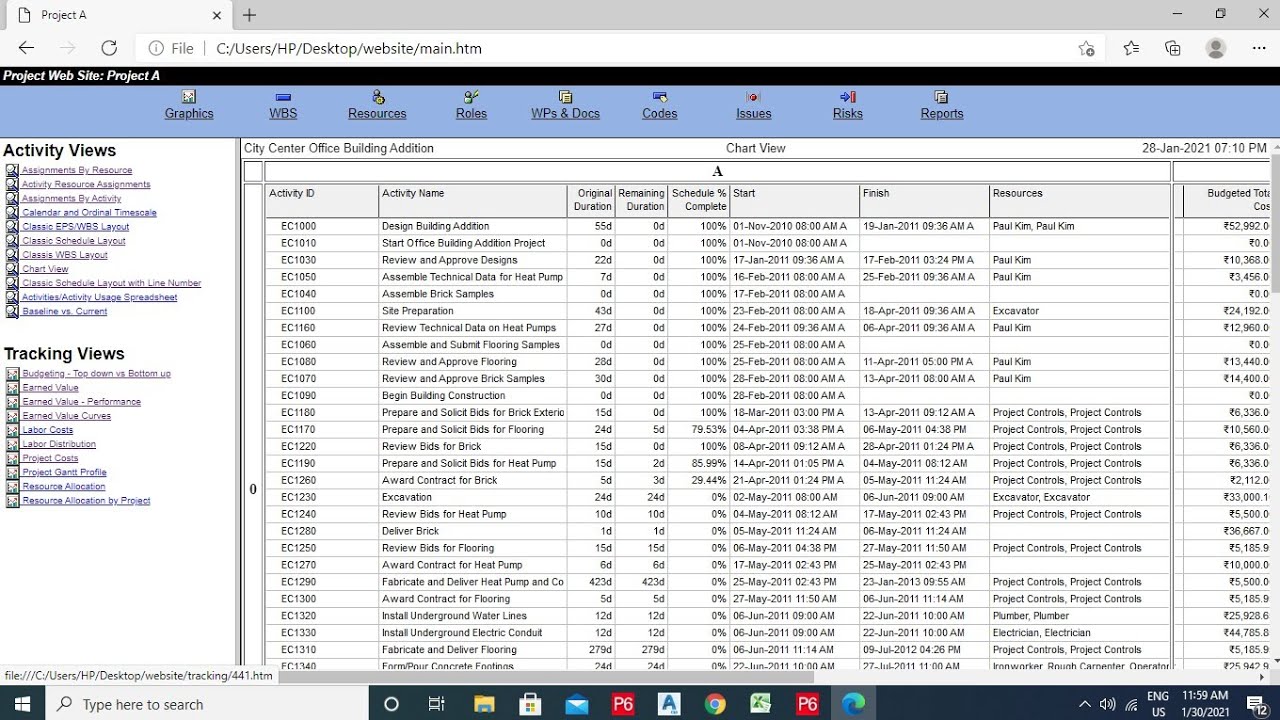Open the Favorites list icon

click(1131, 48)
